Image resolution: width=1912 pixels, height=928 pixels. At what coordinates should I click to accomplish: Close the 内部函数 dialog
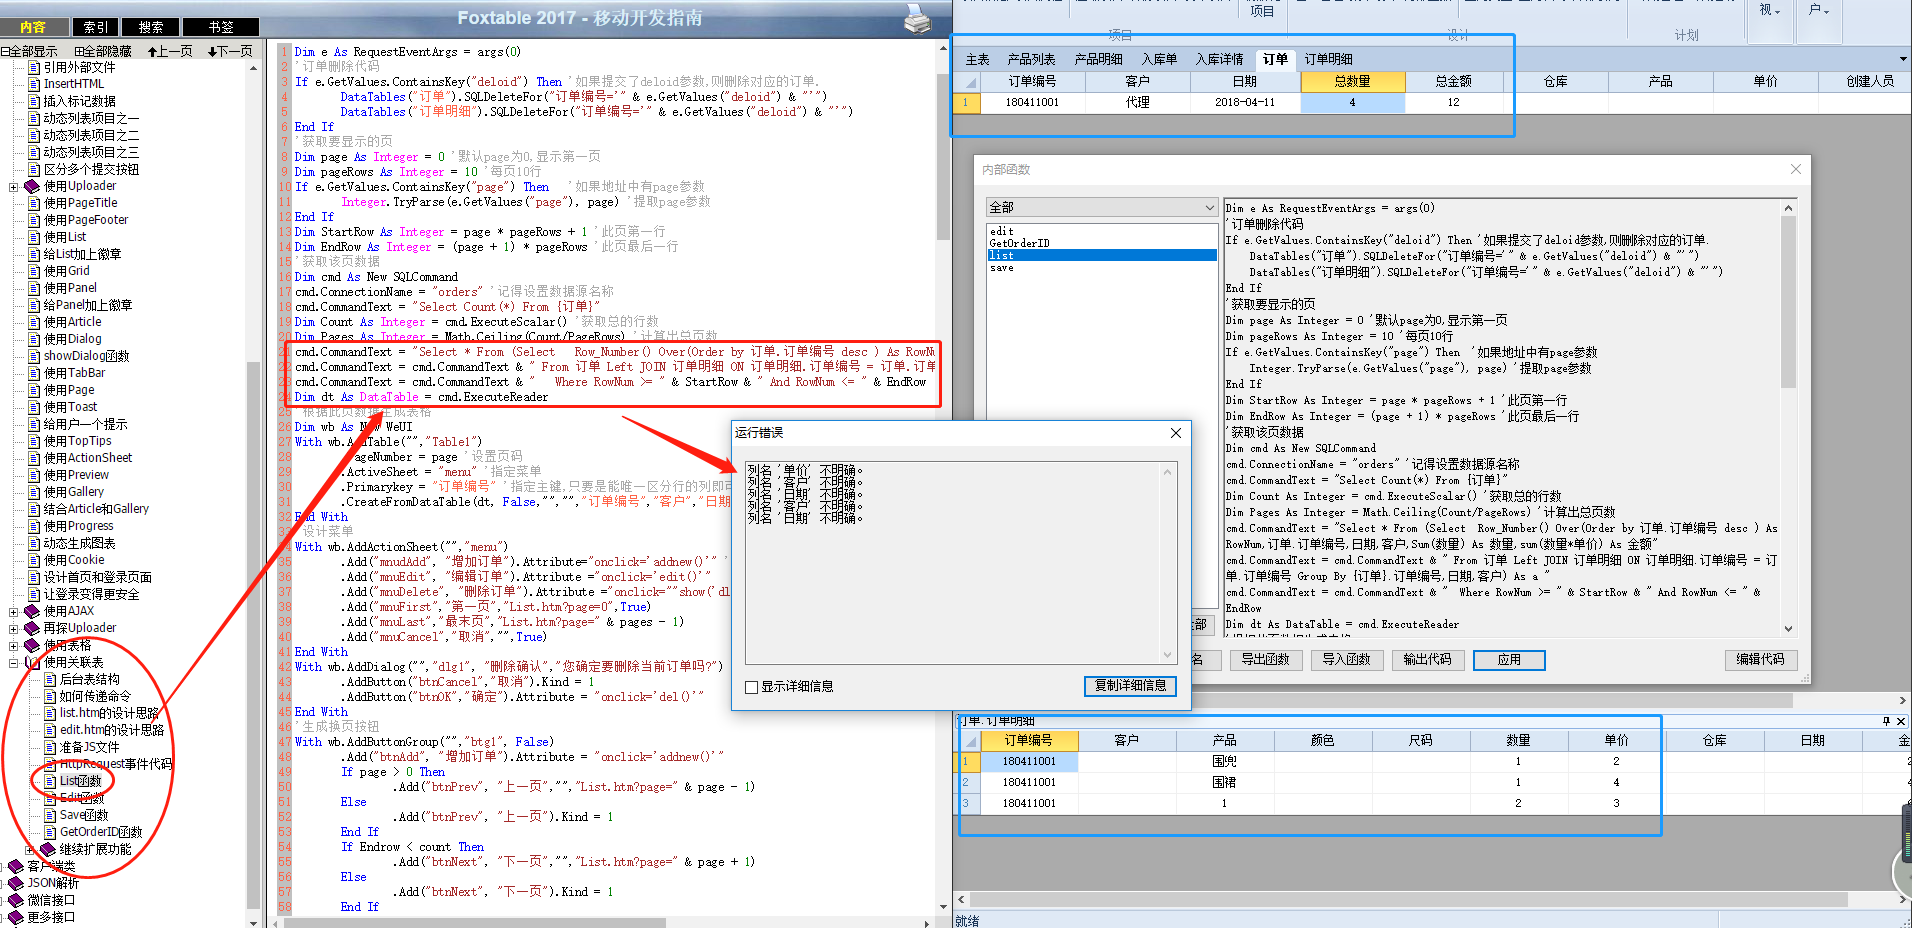point(1796,169)
